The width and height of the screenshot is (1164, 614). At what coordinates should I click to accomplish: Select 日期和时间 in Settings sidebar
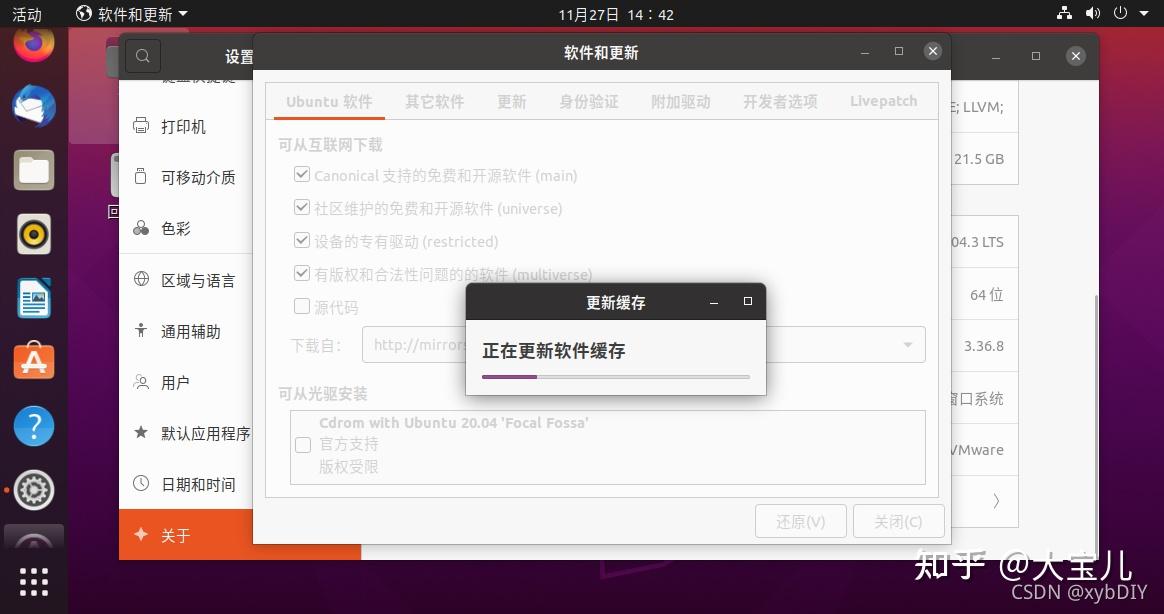186,485
